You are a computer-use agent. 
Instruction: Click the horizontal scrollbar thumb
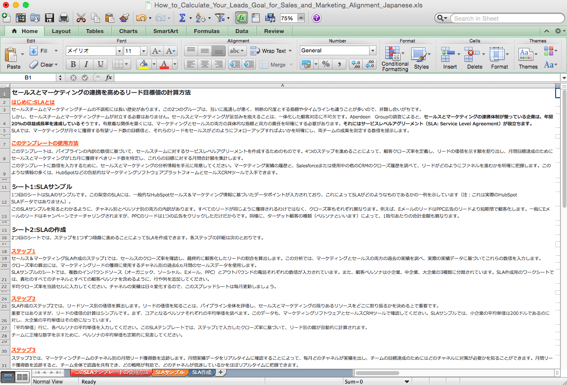point(378,373)
